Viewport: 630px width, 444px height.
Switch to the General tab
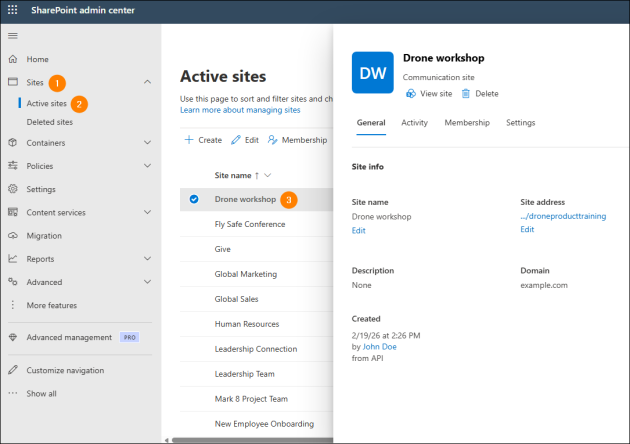coord(371,123)
